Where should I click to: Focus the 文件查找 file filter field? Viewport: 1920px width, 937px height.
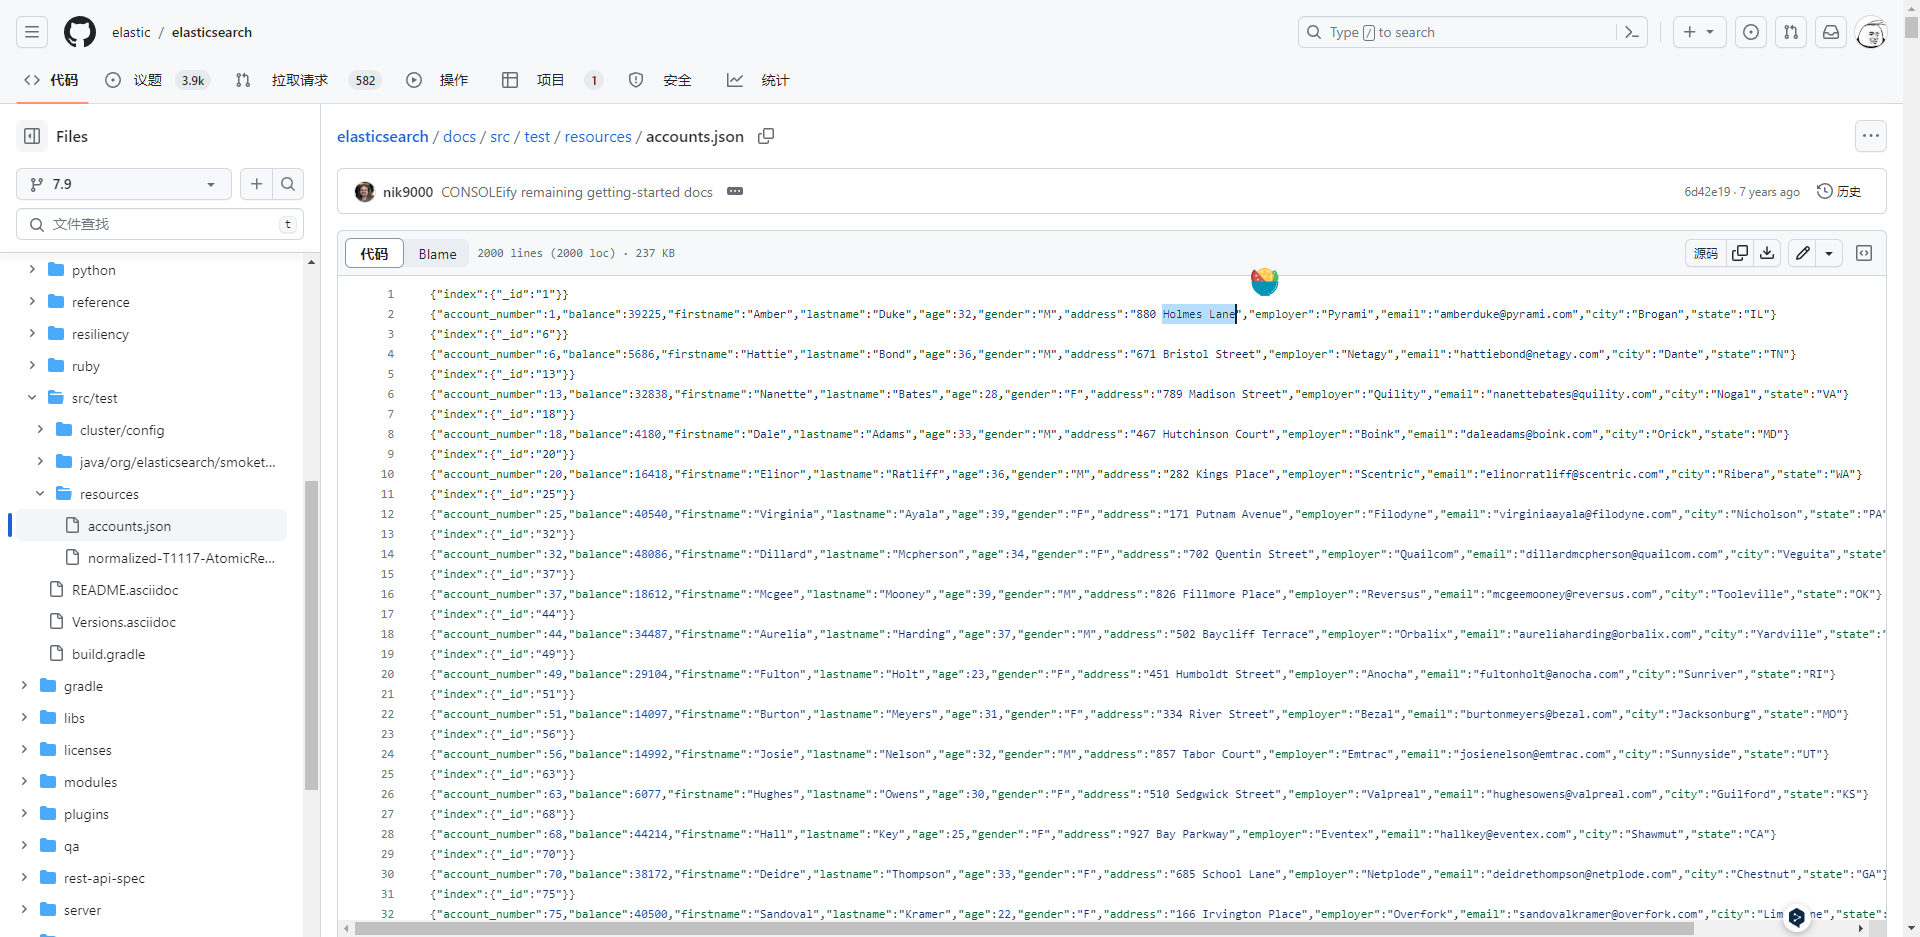point(160,224)
